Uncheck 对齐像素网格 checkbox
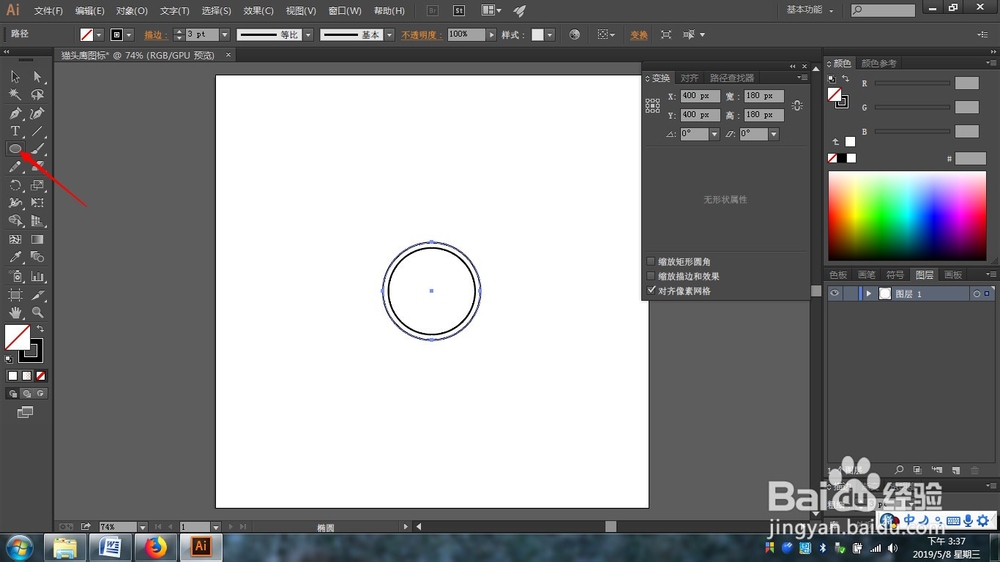 tap(651, 290)
